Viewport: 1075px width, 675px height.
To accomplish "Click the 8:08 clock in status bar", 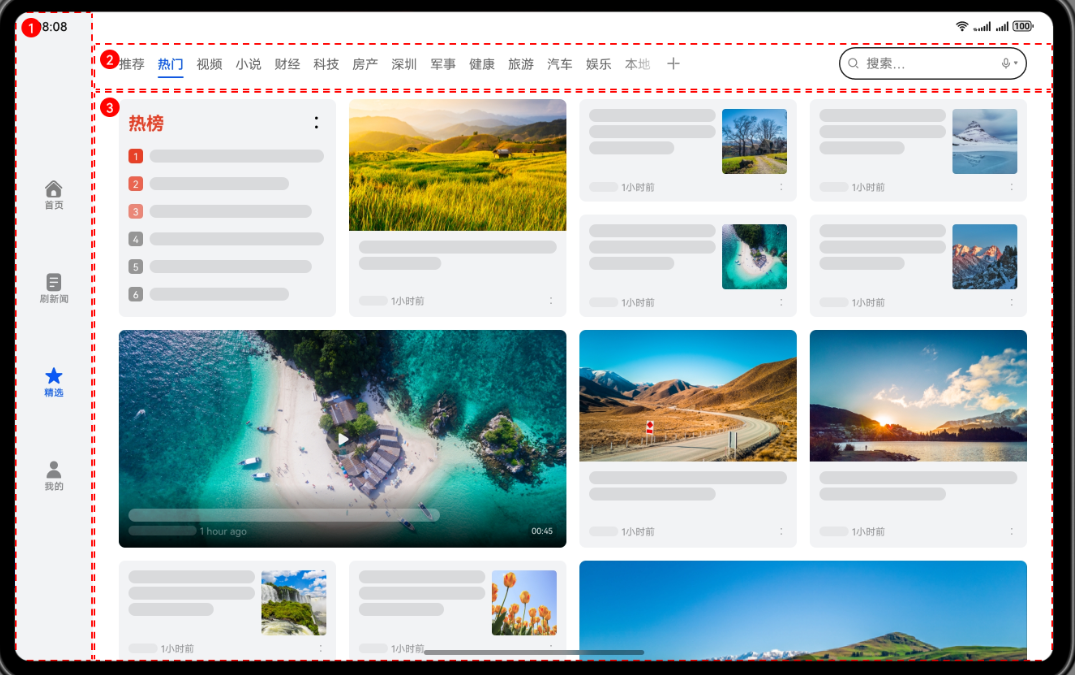I will tap(55, 27).
